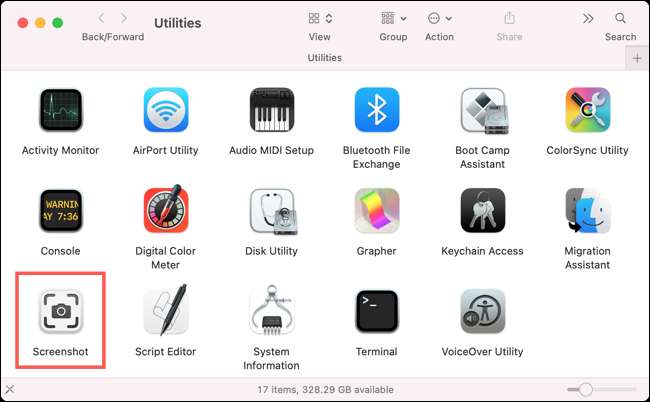This screenshot has height=402, width=650.
Task: Select the Keychain Access icon
Action: (x=483, y=211)
